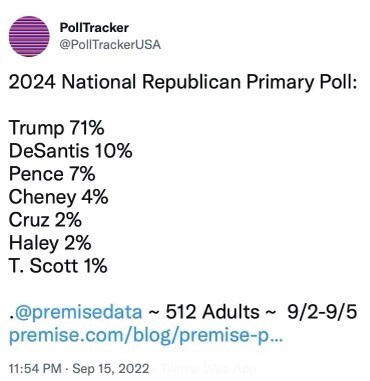Image resolution: width=370 pixels, height=381 pixels.
Task: Follow the premise.com/blog/premise-p… link
Action: tap(146, 336)
